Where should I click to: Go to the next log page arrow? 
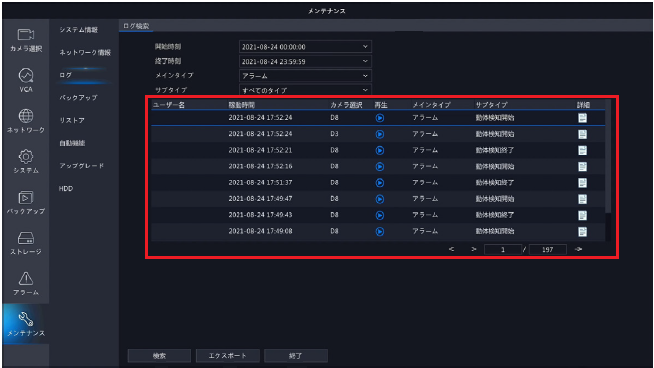pyautogui.click(x=473, y=249)
